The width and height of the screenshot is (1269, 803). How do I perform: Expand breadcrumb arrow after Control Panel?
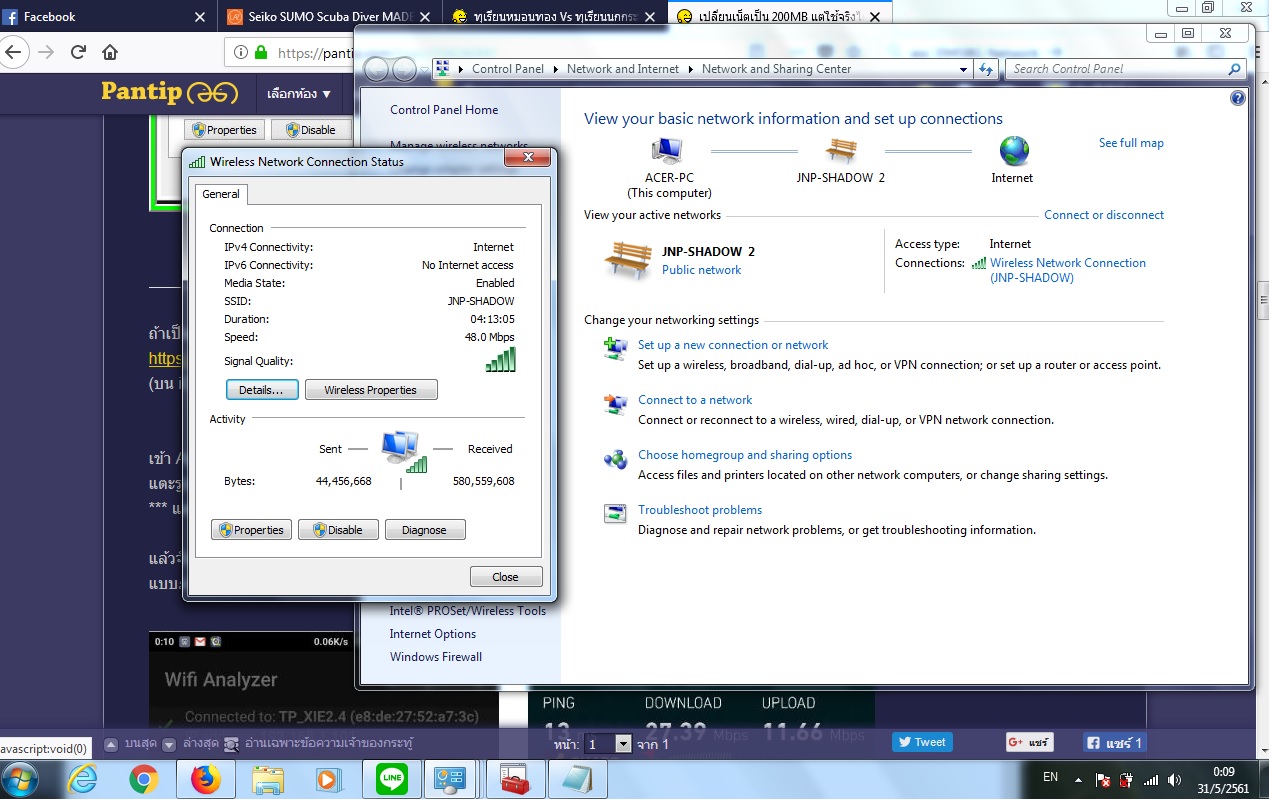pos(555,69)
